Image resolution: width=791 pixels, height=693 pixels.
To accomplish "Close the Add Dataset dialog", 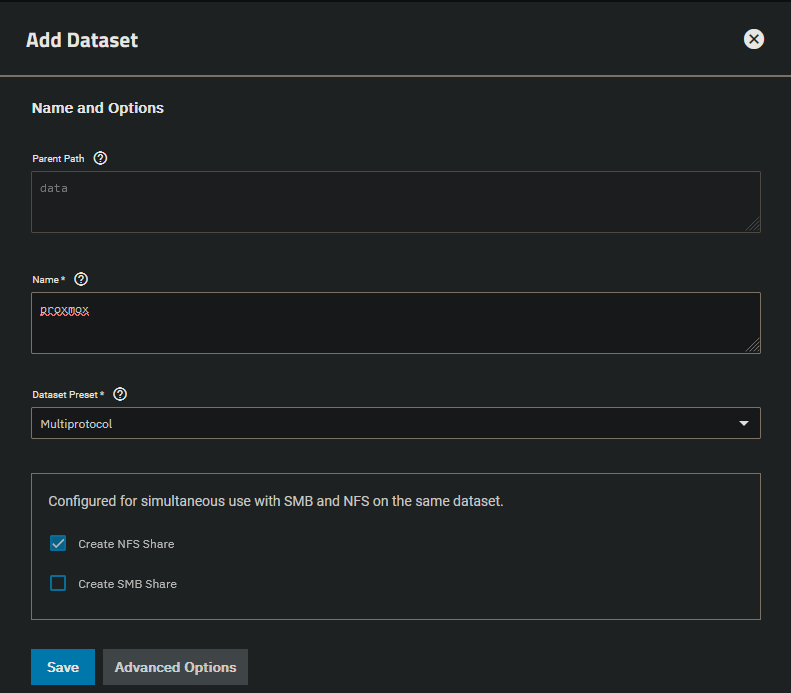I will pos(754,39).
